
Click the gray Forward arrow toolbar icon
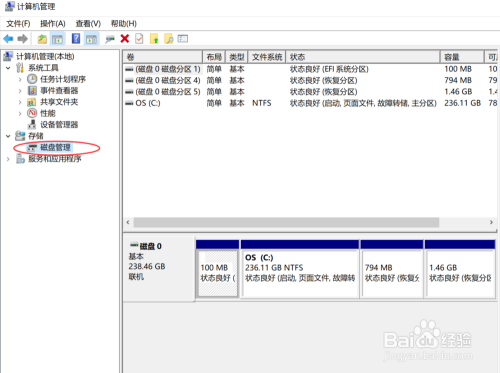pyautogui.click(x=23, y=39)
